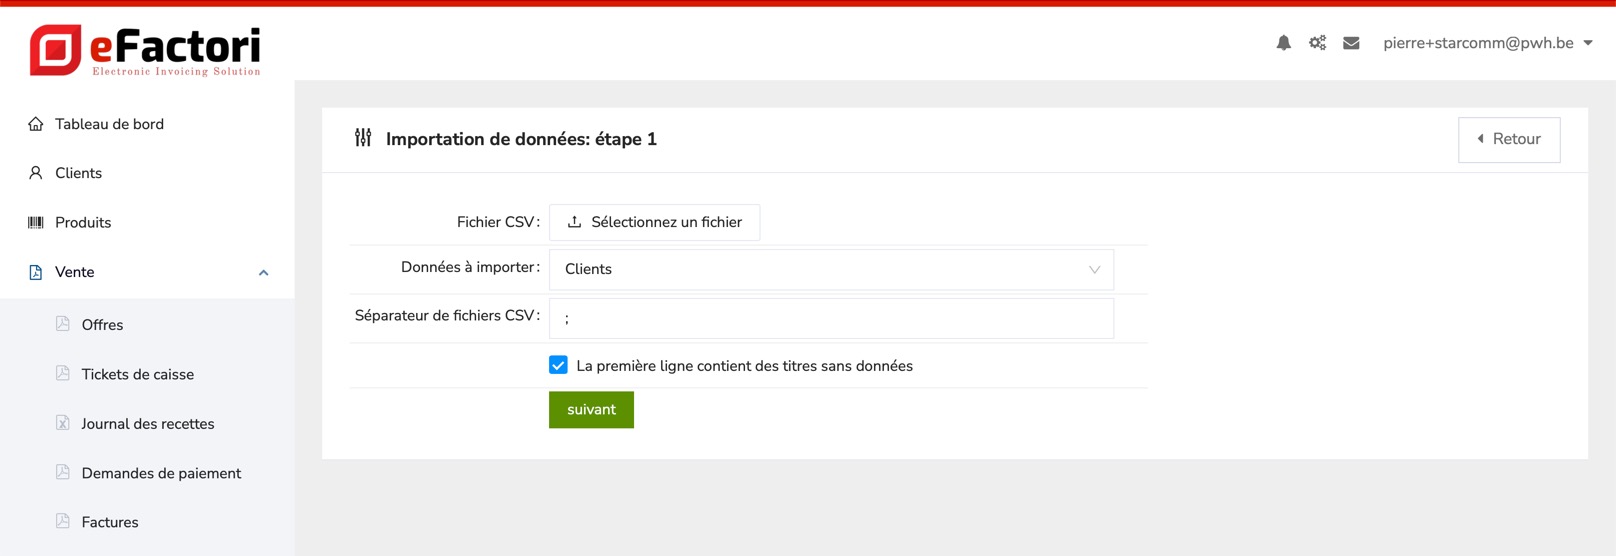Click the person icon next to Clients
Screen dimensions: 1616x556
(x=36, y=173)
